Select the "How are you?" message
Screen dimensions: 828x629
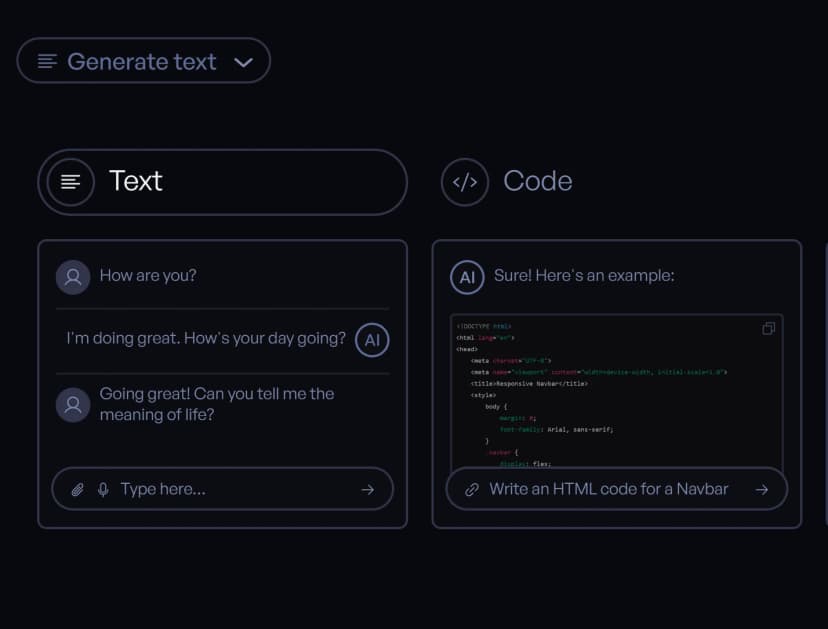tap(148, 277)
